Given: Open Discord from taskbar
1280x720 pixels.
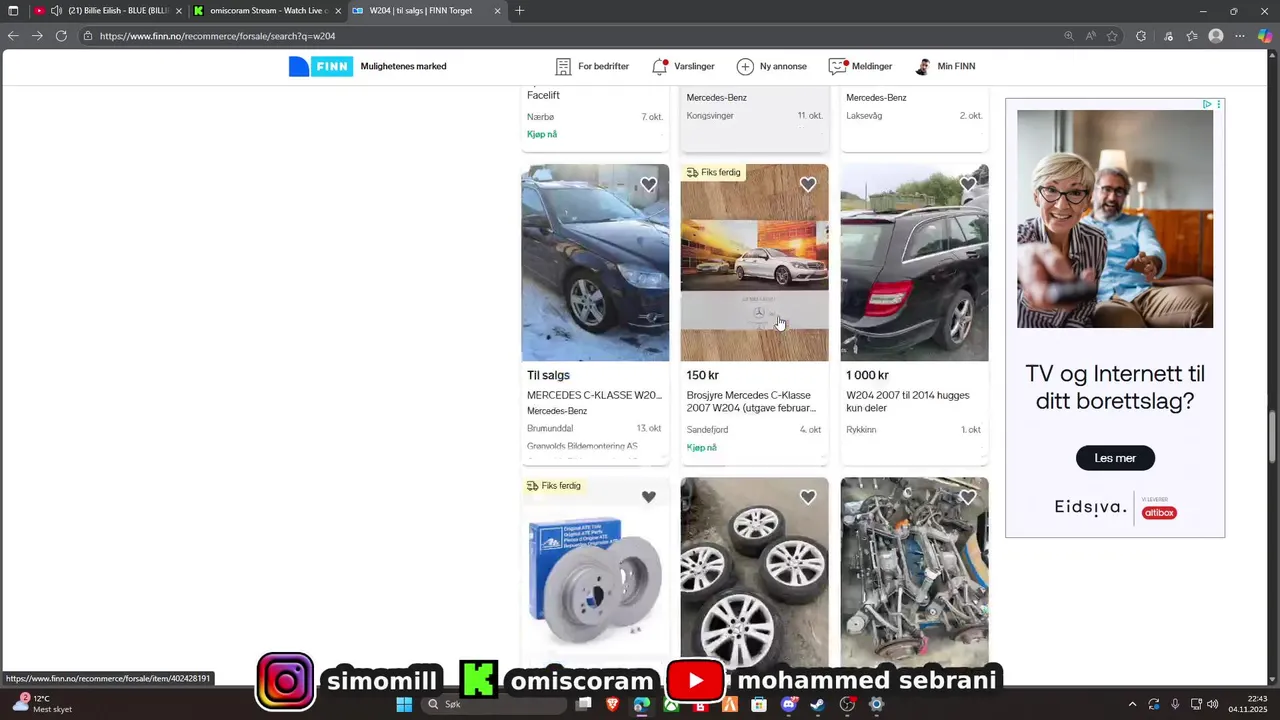Looking at the screenshot, I should [x=789, y=704].
